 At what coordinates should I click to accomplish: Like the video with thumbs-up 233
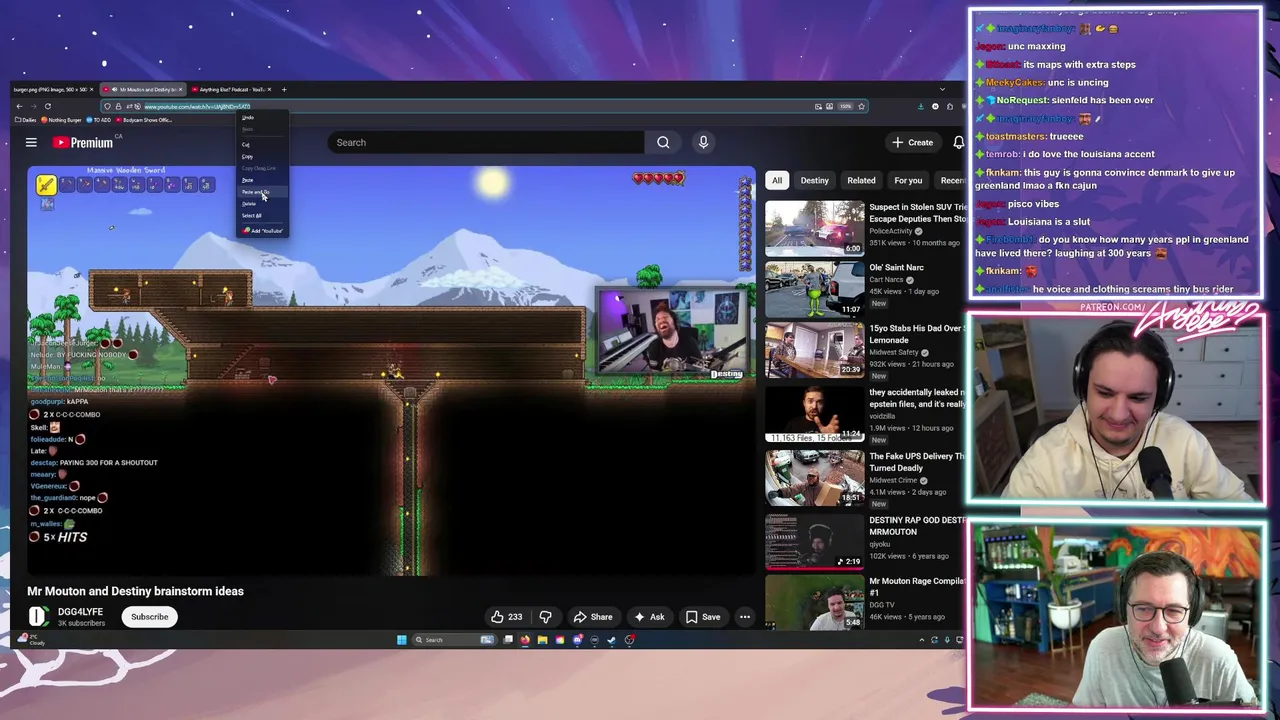506,617
